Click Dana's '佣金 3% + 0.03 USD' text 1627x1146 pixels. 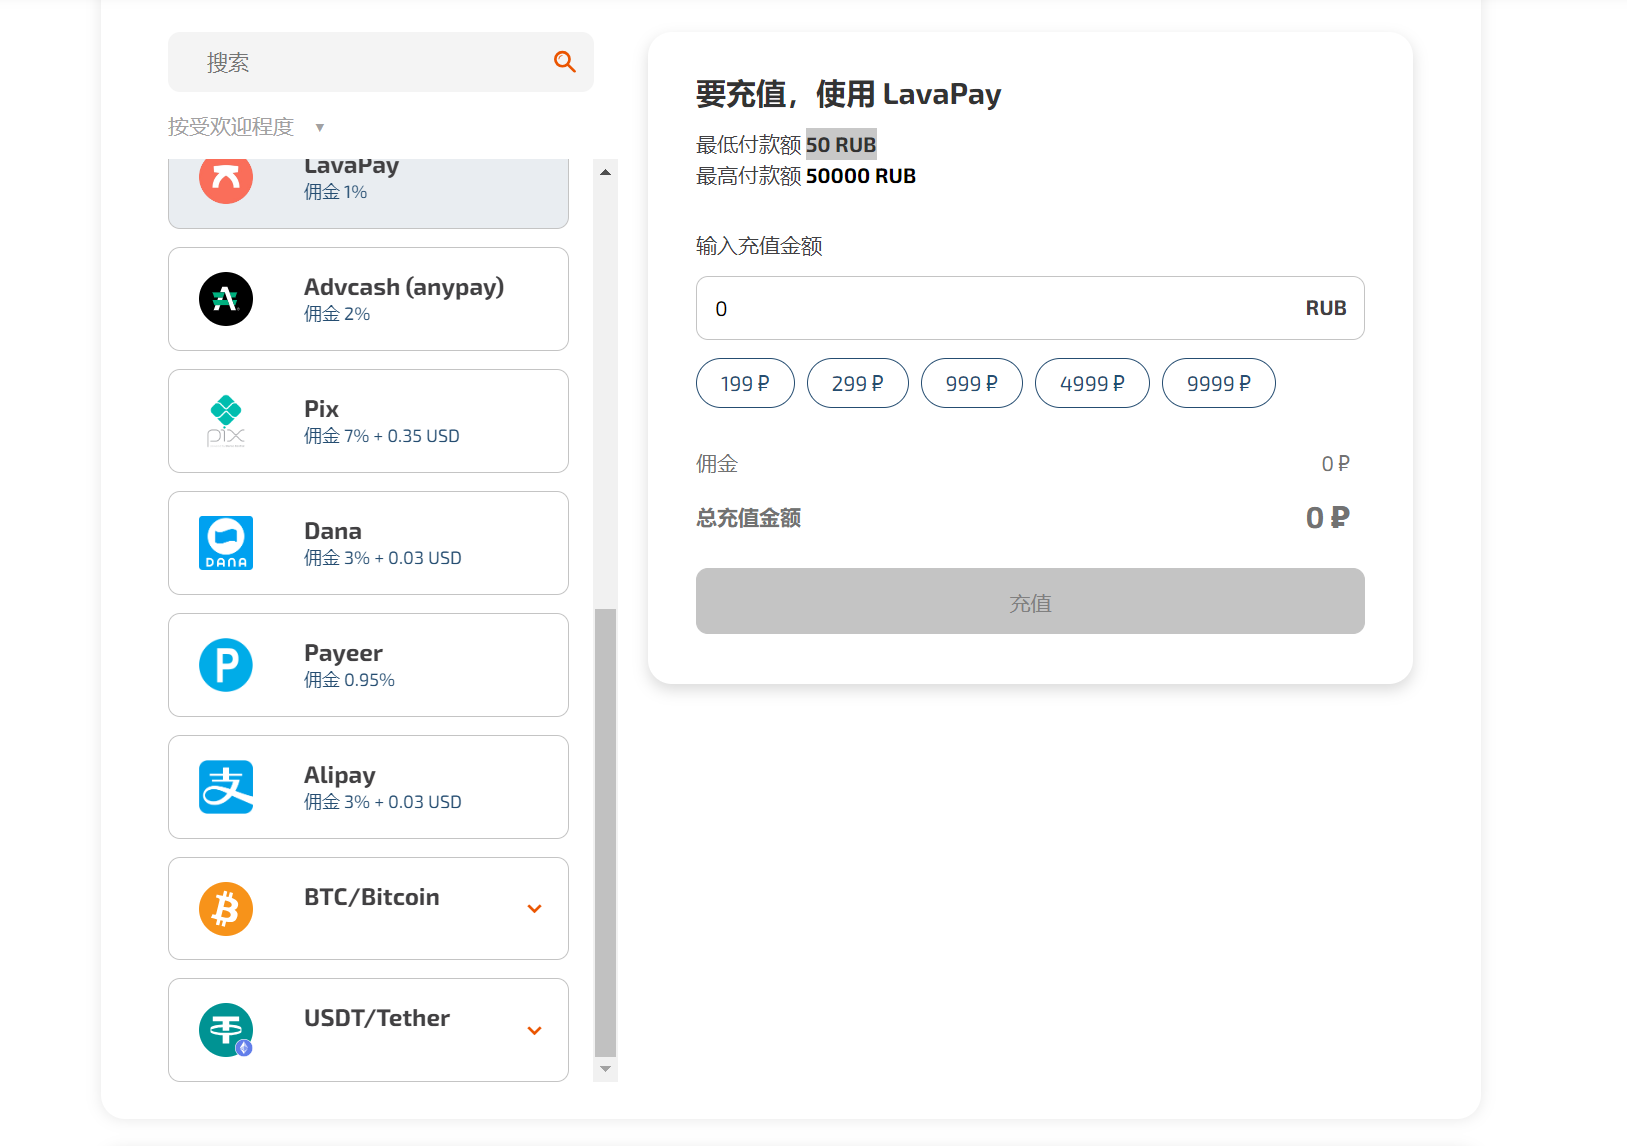point(383,558)
